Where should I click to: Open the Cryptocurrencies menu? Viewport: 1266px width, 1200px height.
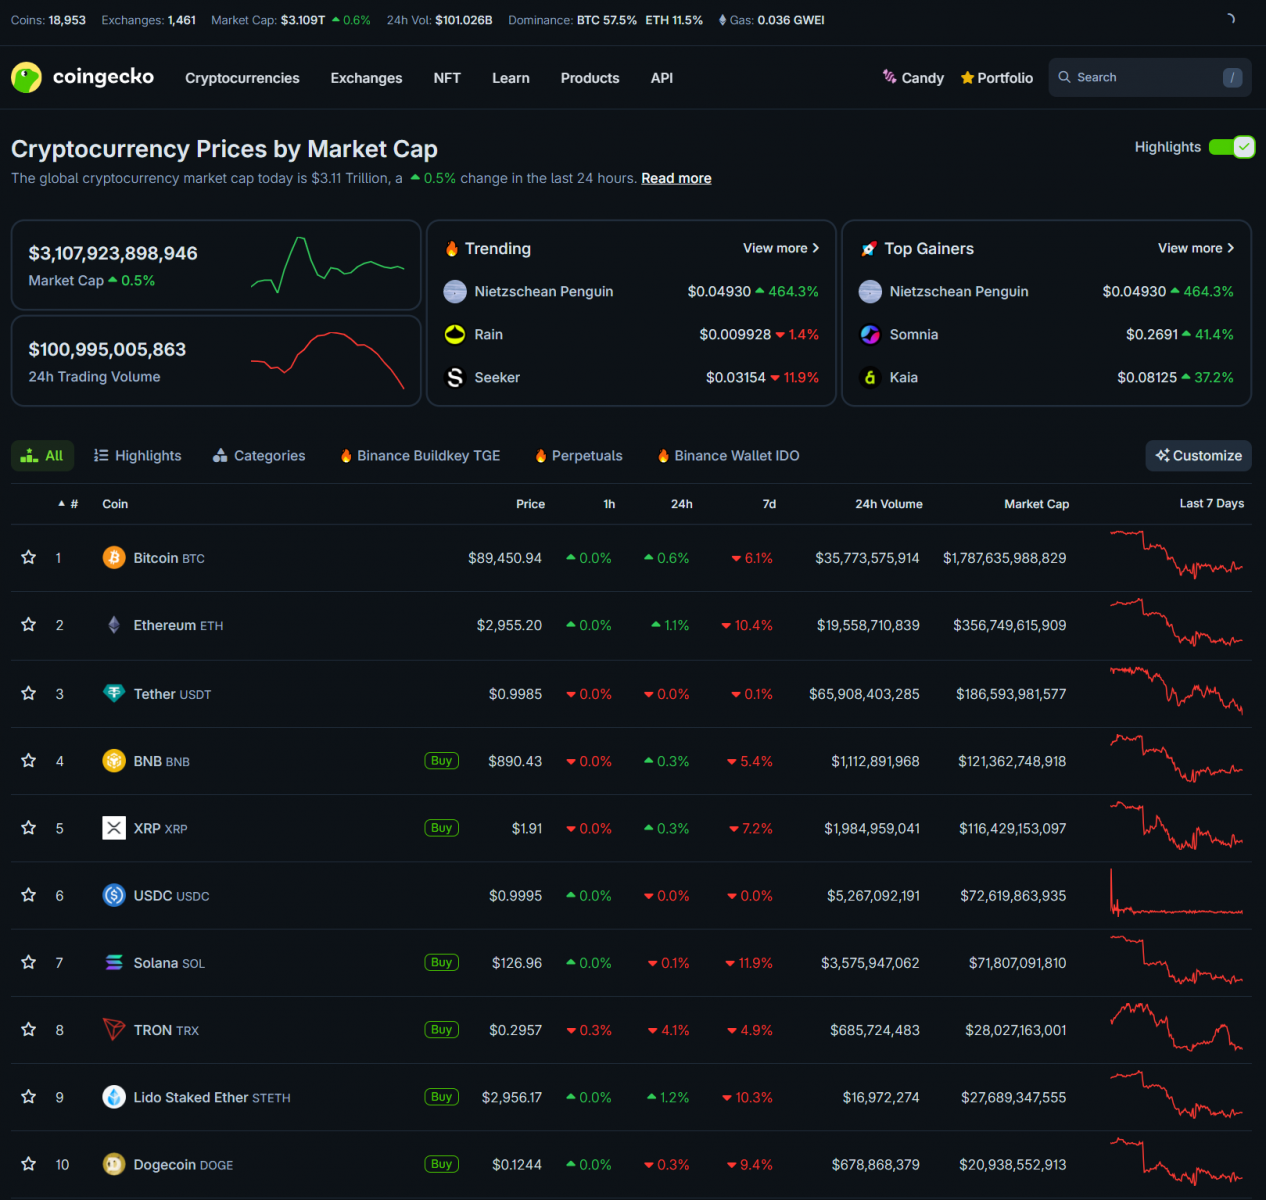coord(242,78)
